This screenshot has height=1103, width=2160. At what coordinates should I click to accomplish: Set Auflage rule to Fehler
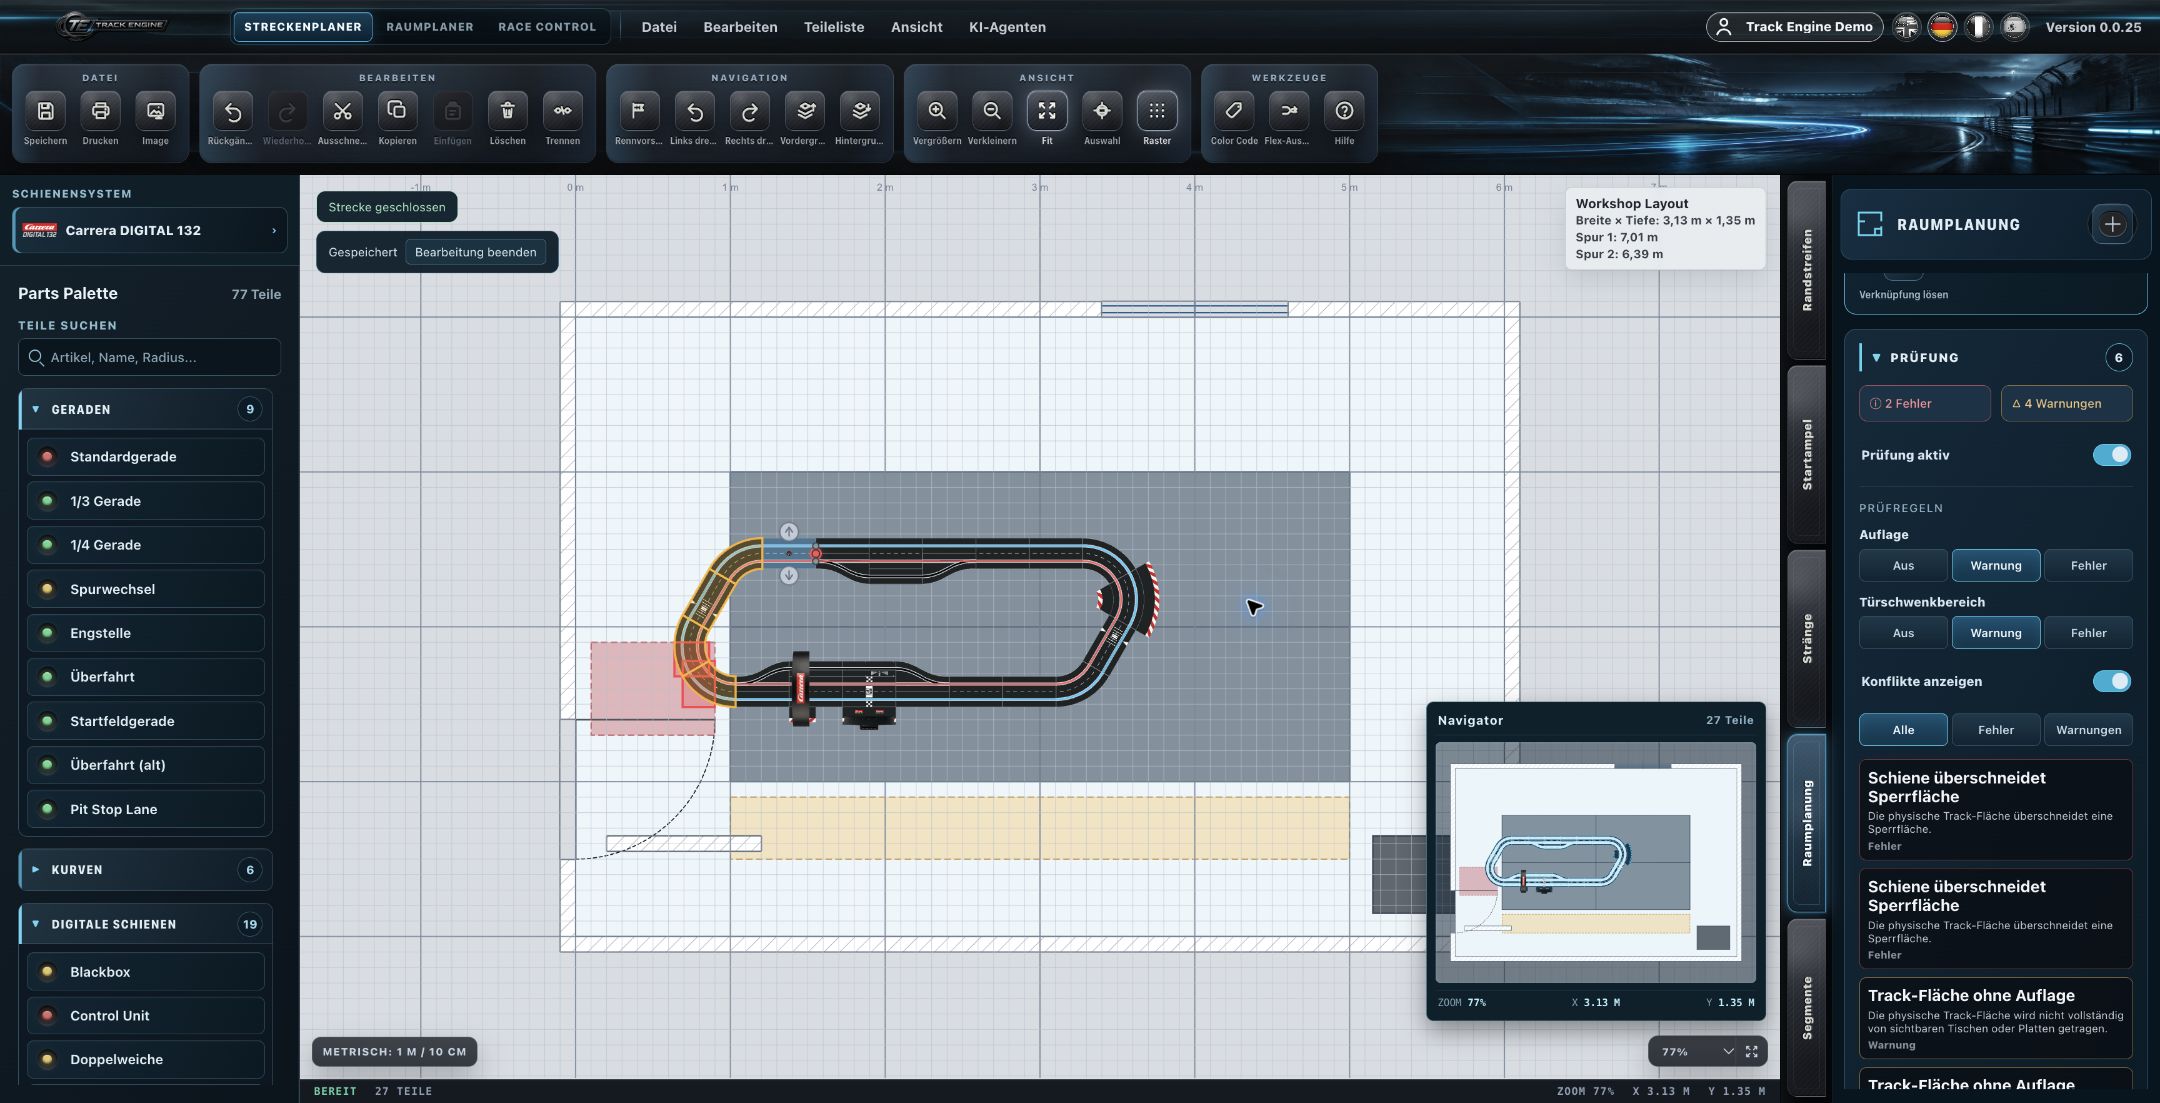click(x=2088, y=566)
